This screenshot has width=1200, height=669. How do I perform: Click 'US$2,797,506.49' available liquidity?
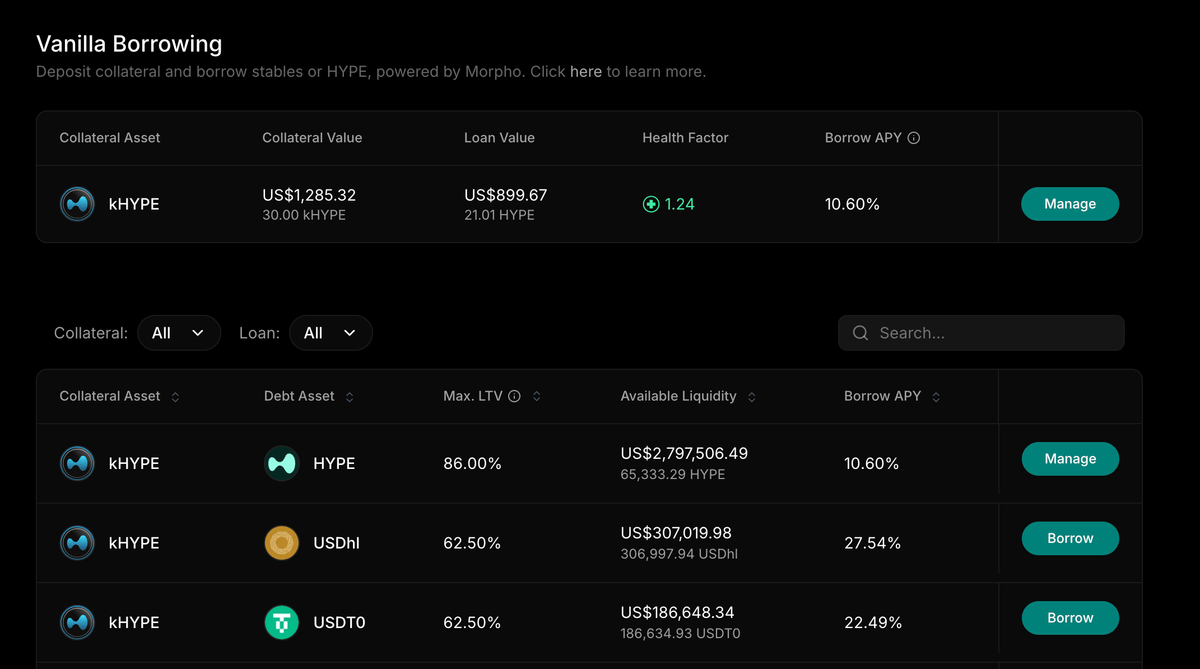pyautogui.click(x=684, y=454)
